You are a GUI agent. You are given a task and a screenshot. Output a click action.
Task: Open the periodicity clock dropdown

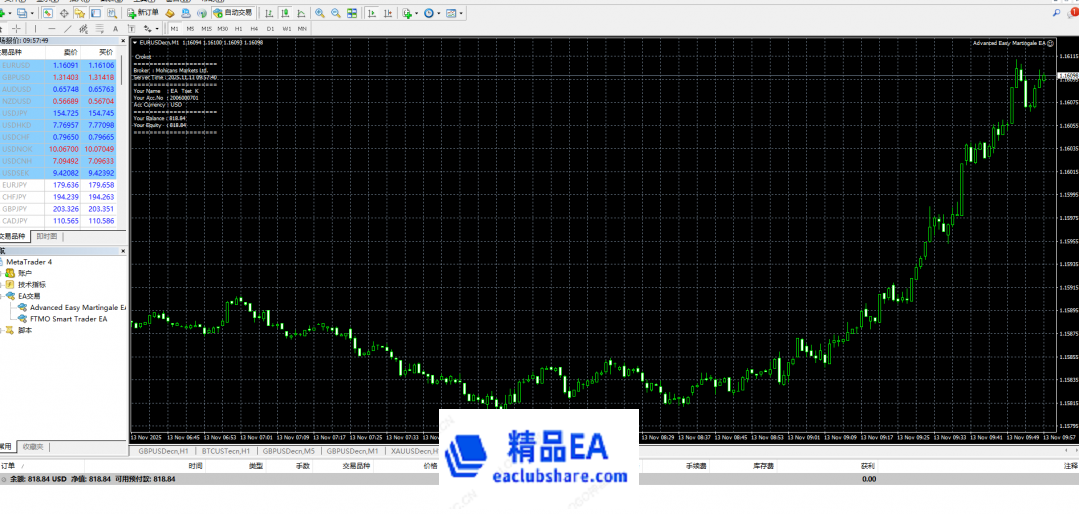pos(432,13)
